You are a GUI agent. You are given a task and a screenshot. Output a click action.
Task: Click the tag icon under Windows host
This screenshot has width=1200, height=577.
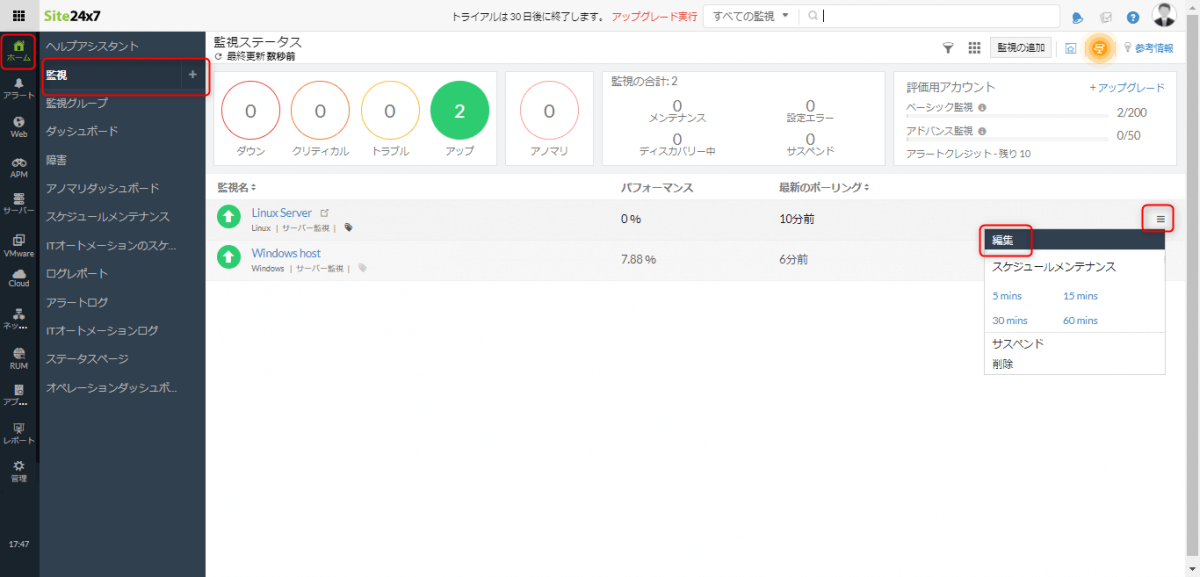coord(362,268)
